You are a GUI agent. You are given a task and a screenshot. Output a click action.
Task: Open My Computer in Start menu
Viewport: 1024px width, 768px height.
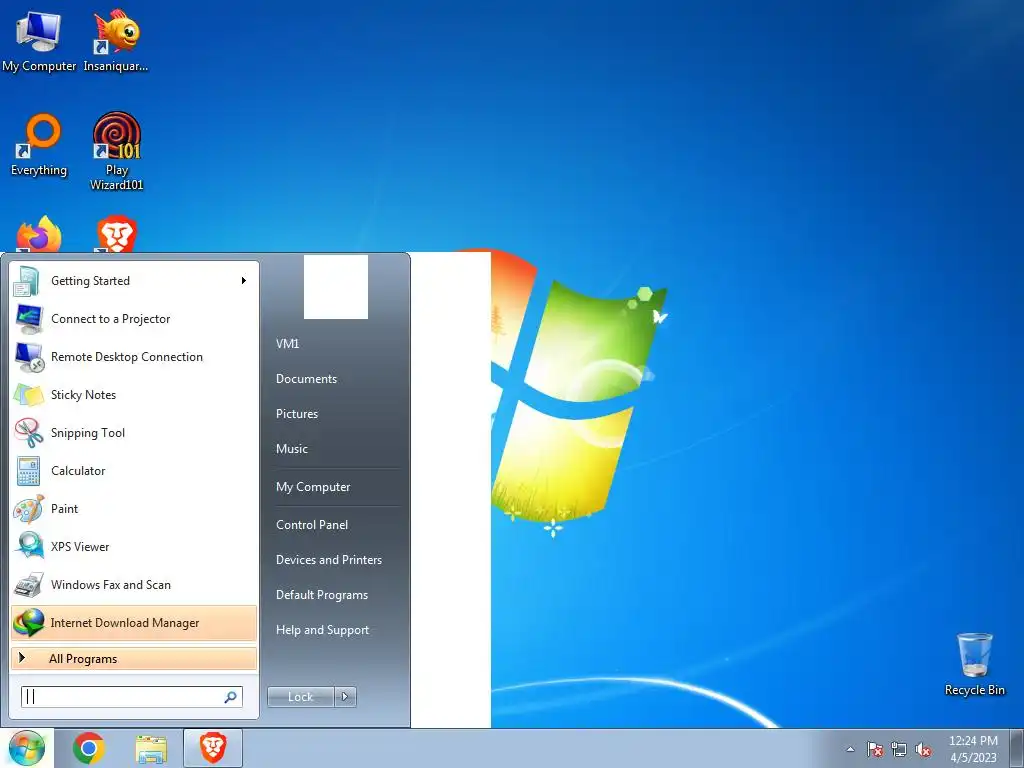(313, 487)
